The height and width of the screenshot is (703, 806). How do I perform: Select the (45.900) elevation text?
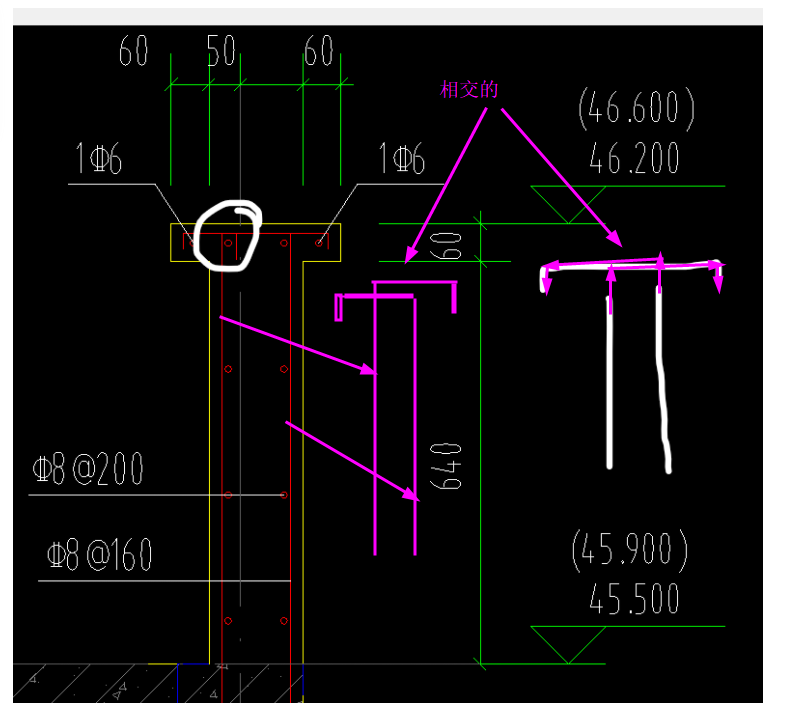[630, 549]
